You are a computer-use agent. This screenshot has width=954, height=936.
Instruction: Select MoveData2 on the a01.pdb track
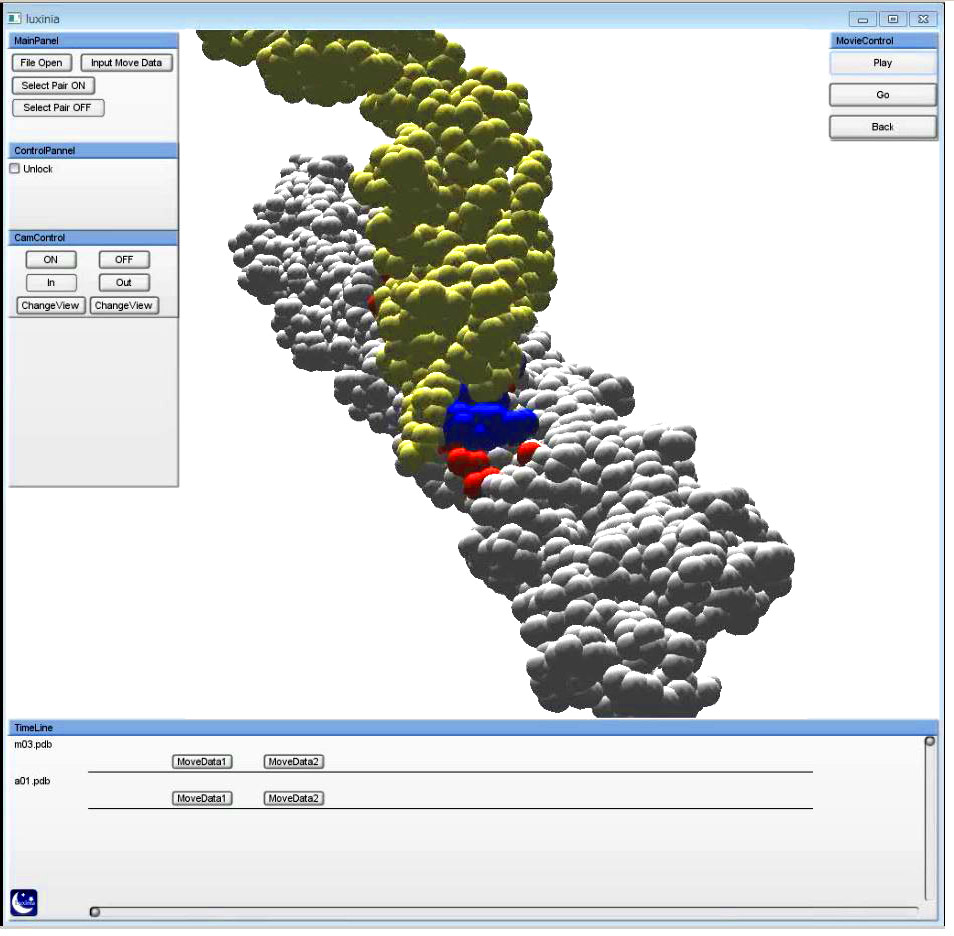pos(294,799)
